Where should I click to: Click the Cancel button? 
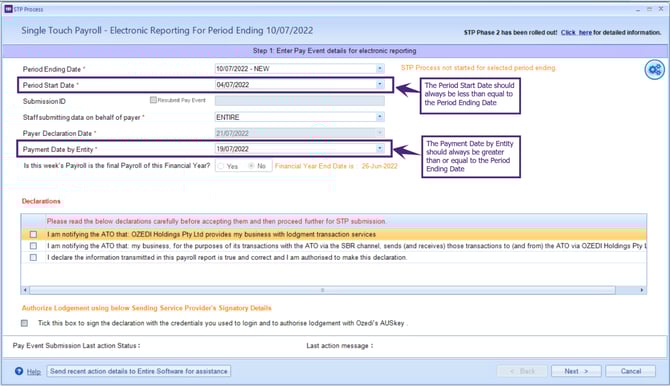click(x=630, y=371)
